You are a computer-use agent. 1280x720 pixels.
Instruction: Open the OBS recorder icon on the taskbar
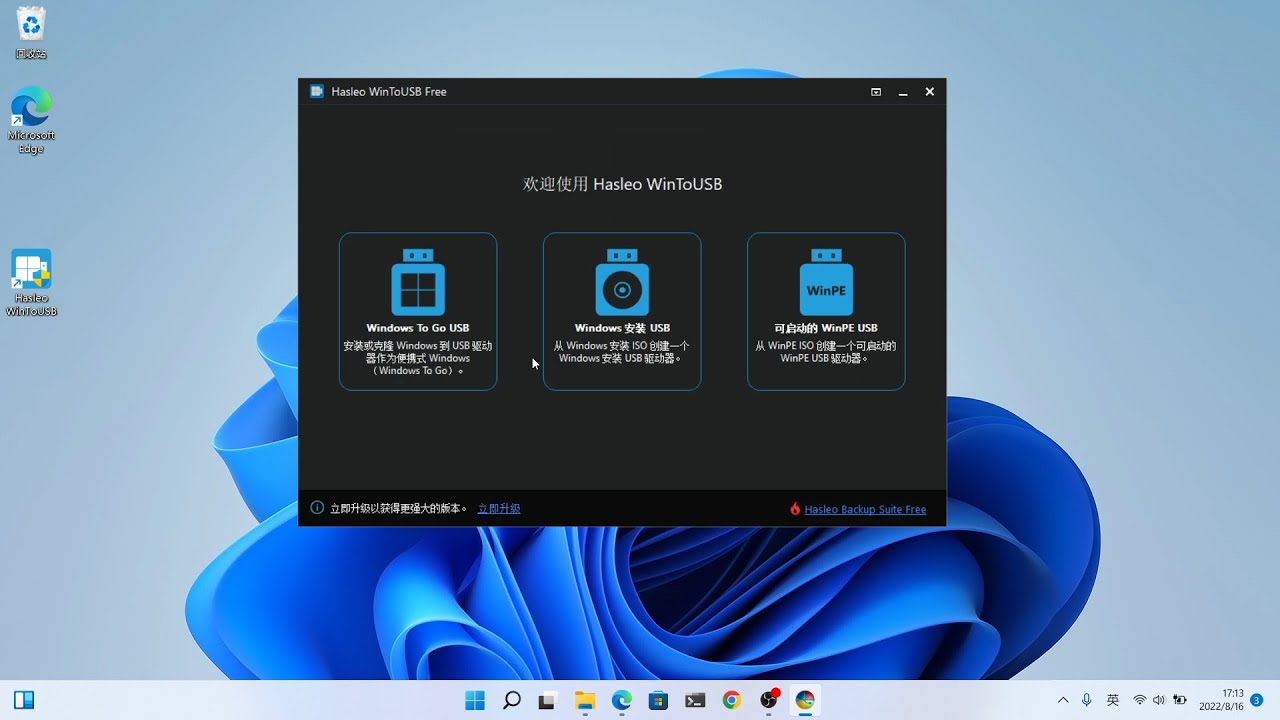[768, 700]
